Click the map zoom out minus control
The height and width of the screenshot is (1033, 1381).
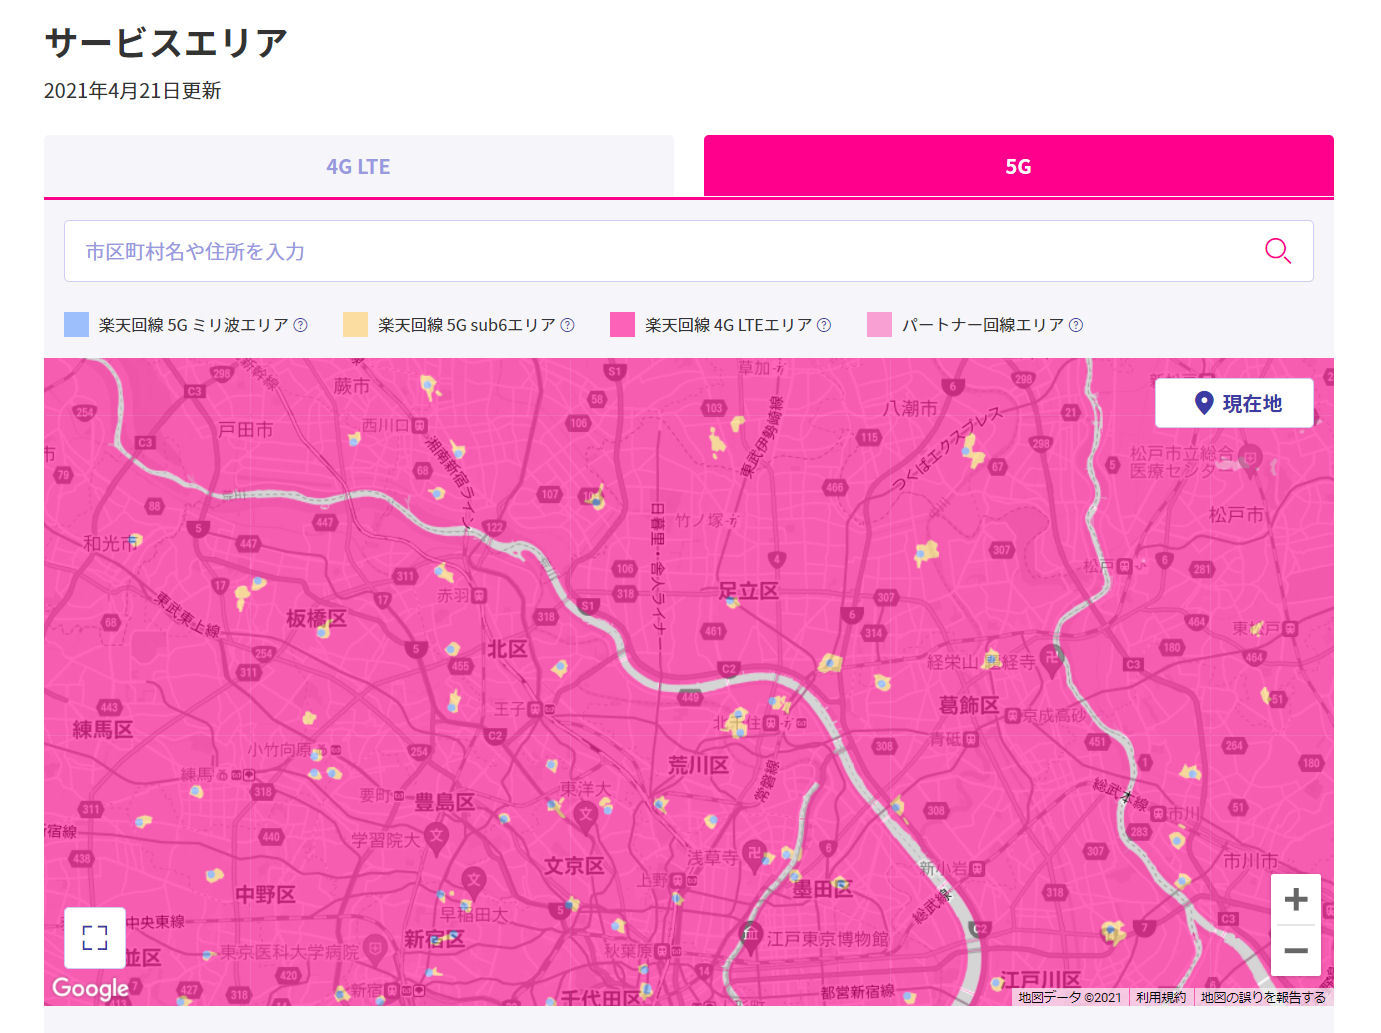coord(1296,951)
